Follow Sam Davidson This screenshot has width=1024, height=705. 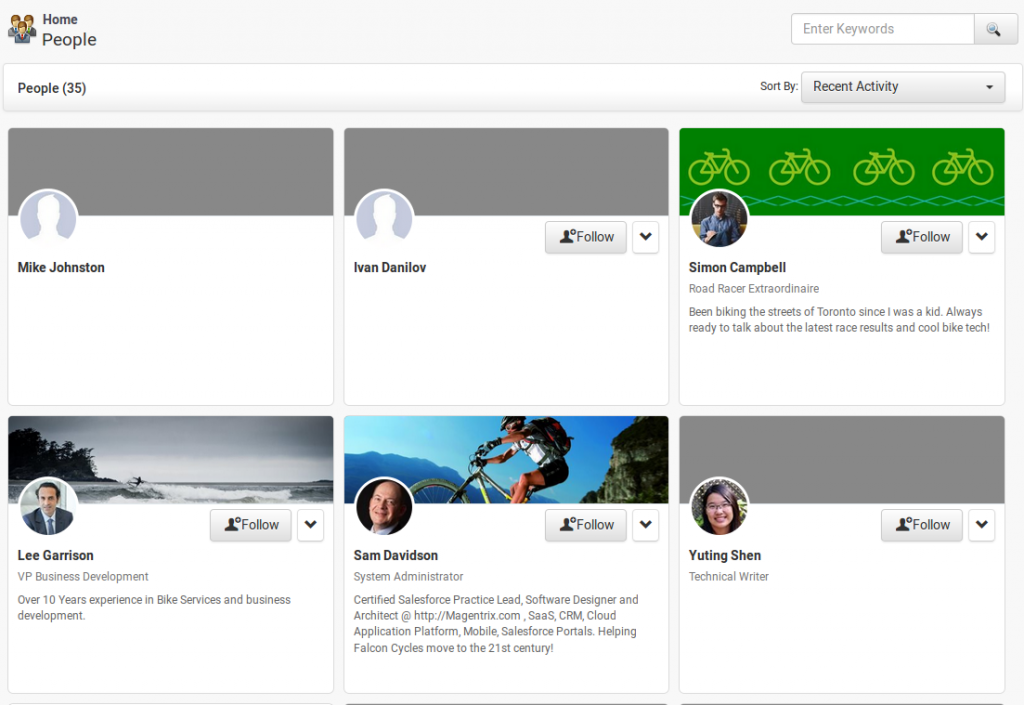[x=586, y=525]
